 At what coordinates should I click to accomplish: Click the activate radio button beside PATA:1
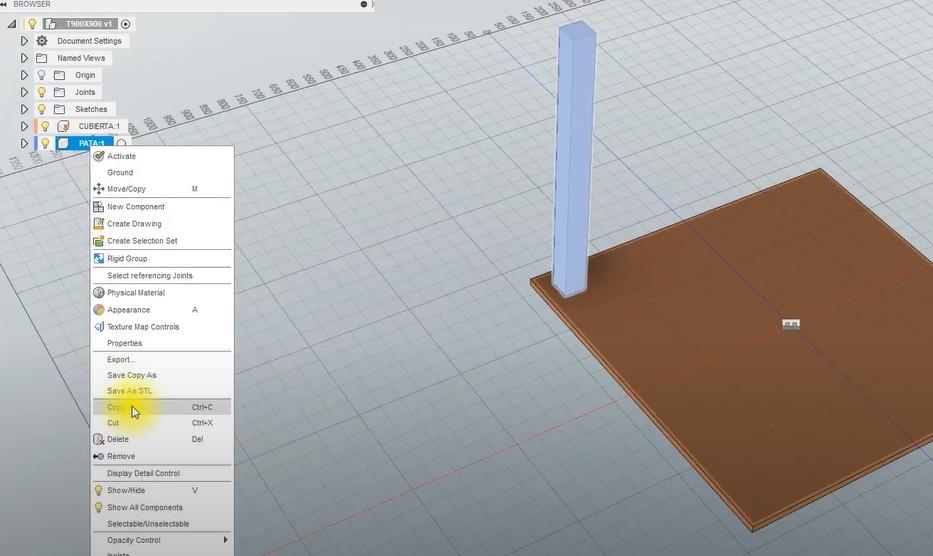tap(121, 143)
